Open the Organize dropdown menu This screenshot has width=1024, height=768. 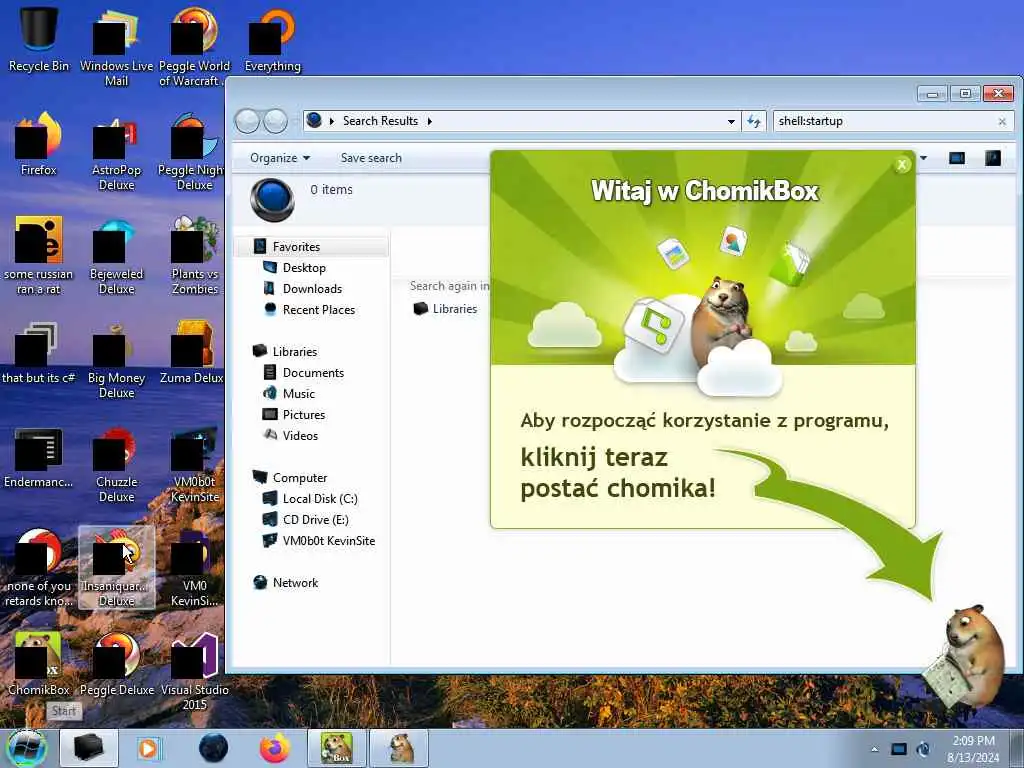click(280, 158)
